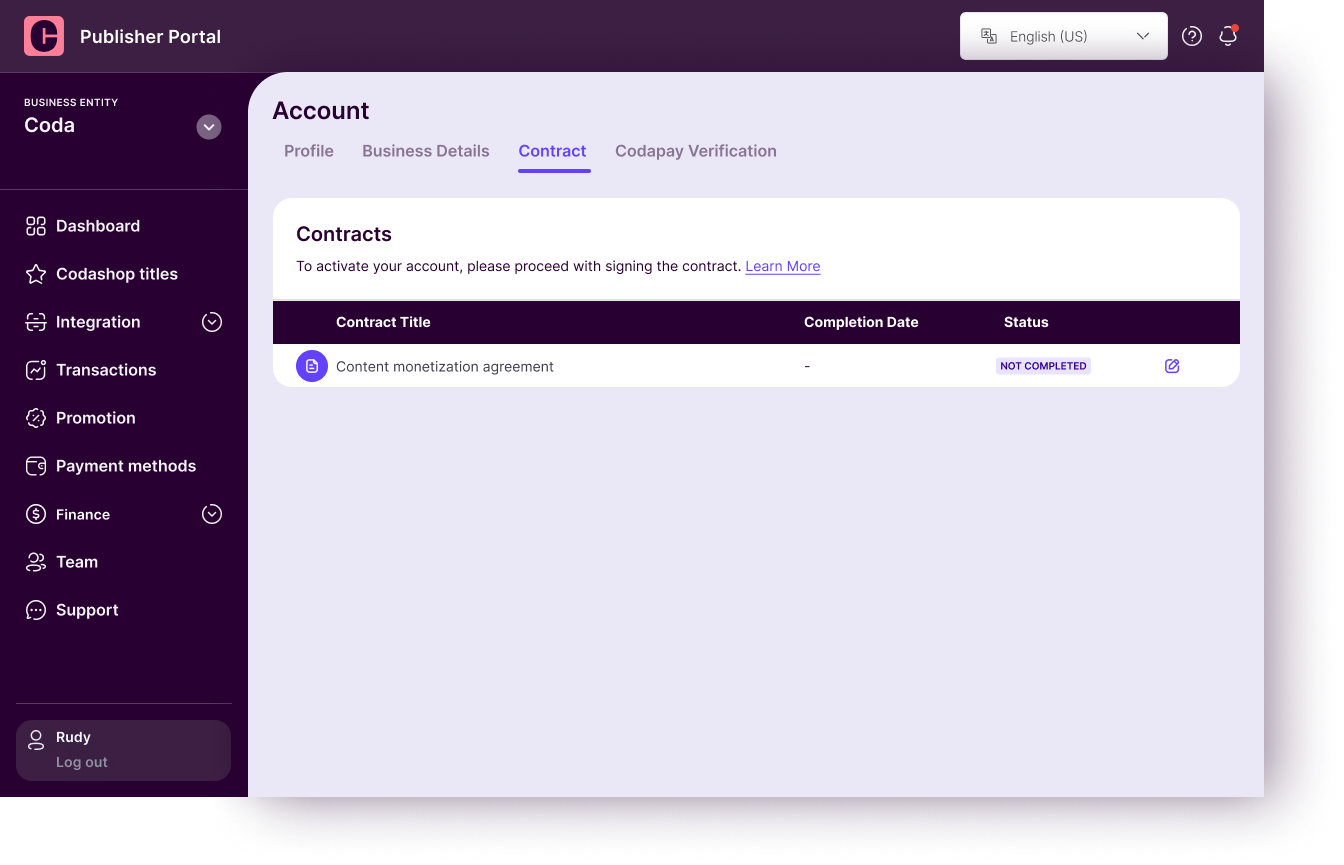Click the Transactions chart icon
Viewport: 1344px width, 865px height.
click(36, 370)
